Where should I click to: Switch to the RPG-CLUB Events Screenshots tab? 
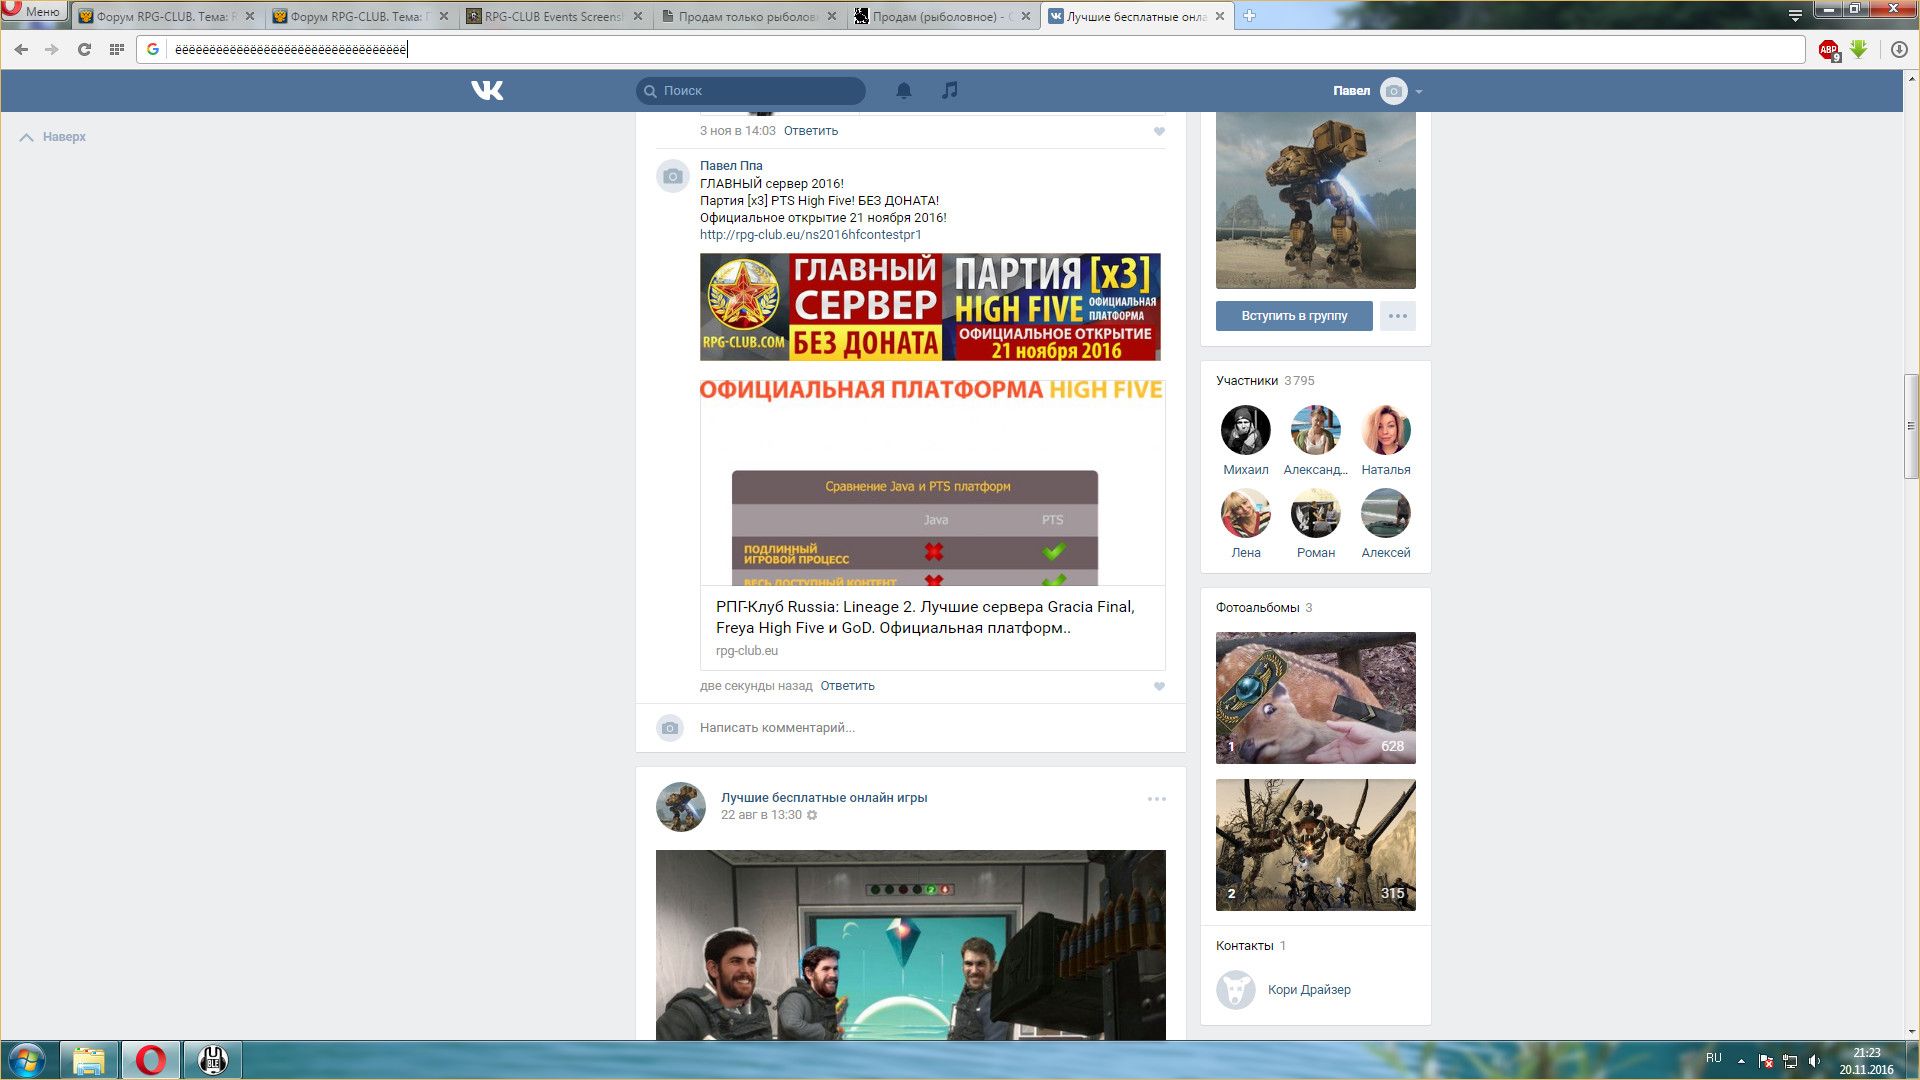coord(553,16)
